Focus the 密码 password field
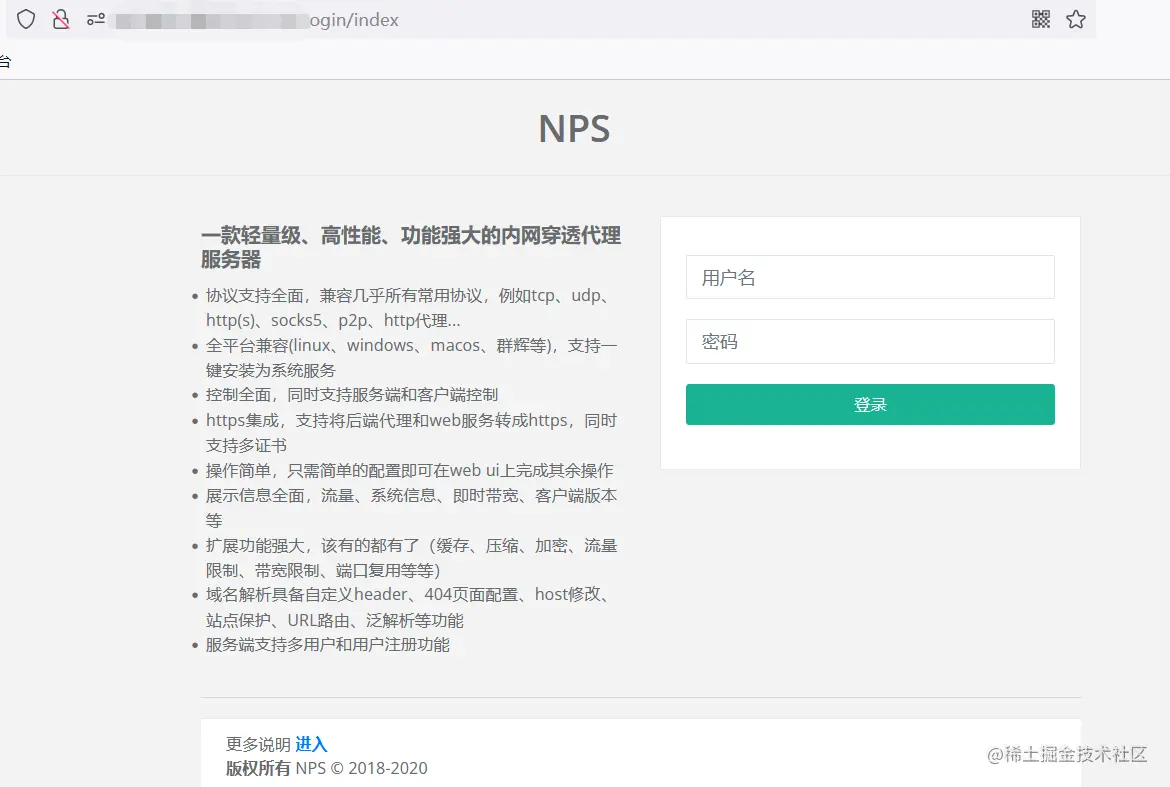This screenshot has width=1170, height=787. point(870,342)
